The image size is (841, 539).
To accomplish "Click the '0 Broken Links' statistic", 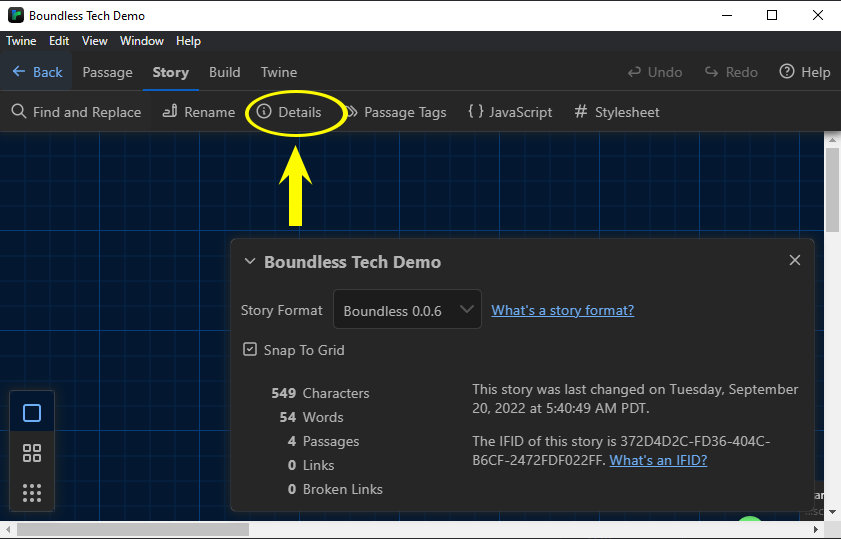I will click(x=335, y=489).
